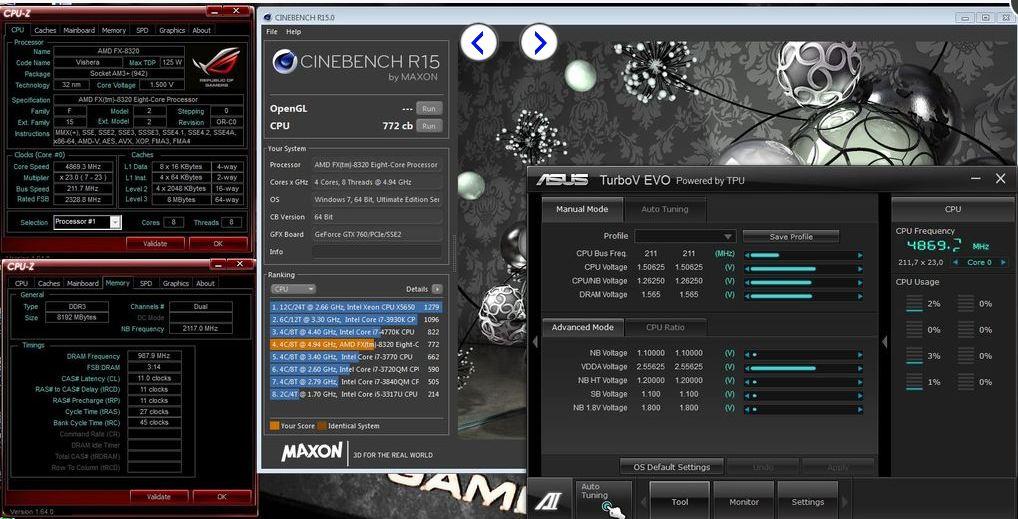This screenshot has width=1018, height=519.
Task: Select ranking row AMD FX-8320 Eight-C 772
Action: 356,344
